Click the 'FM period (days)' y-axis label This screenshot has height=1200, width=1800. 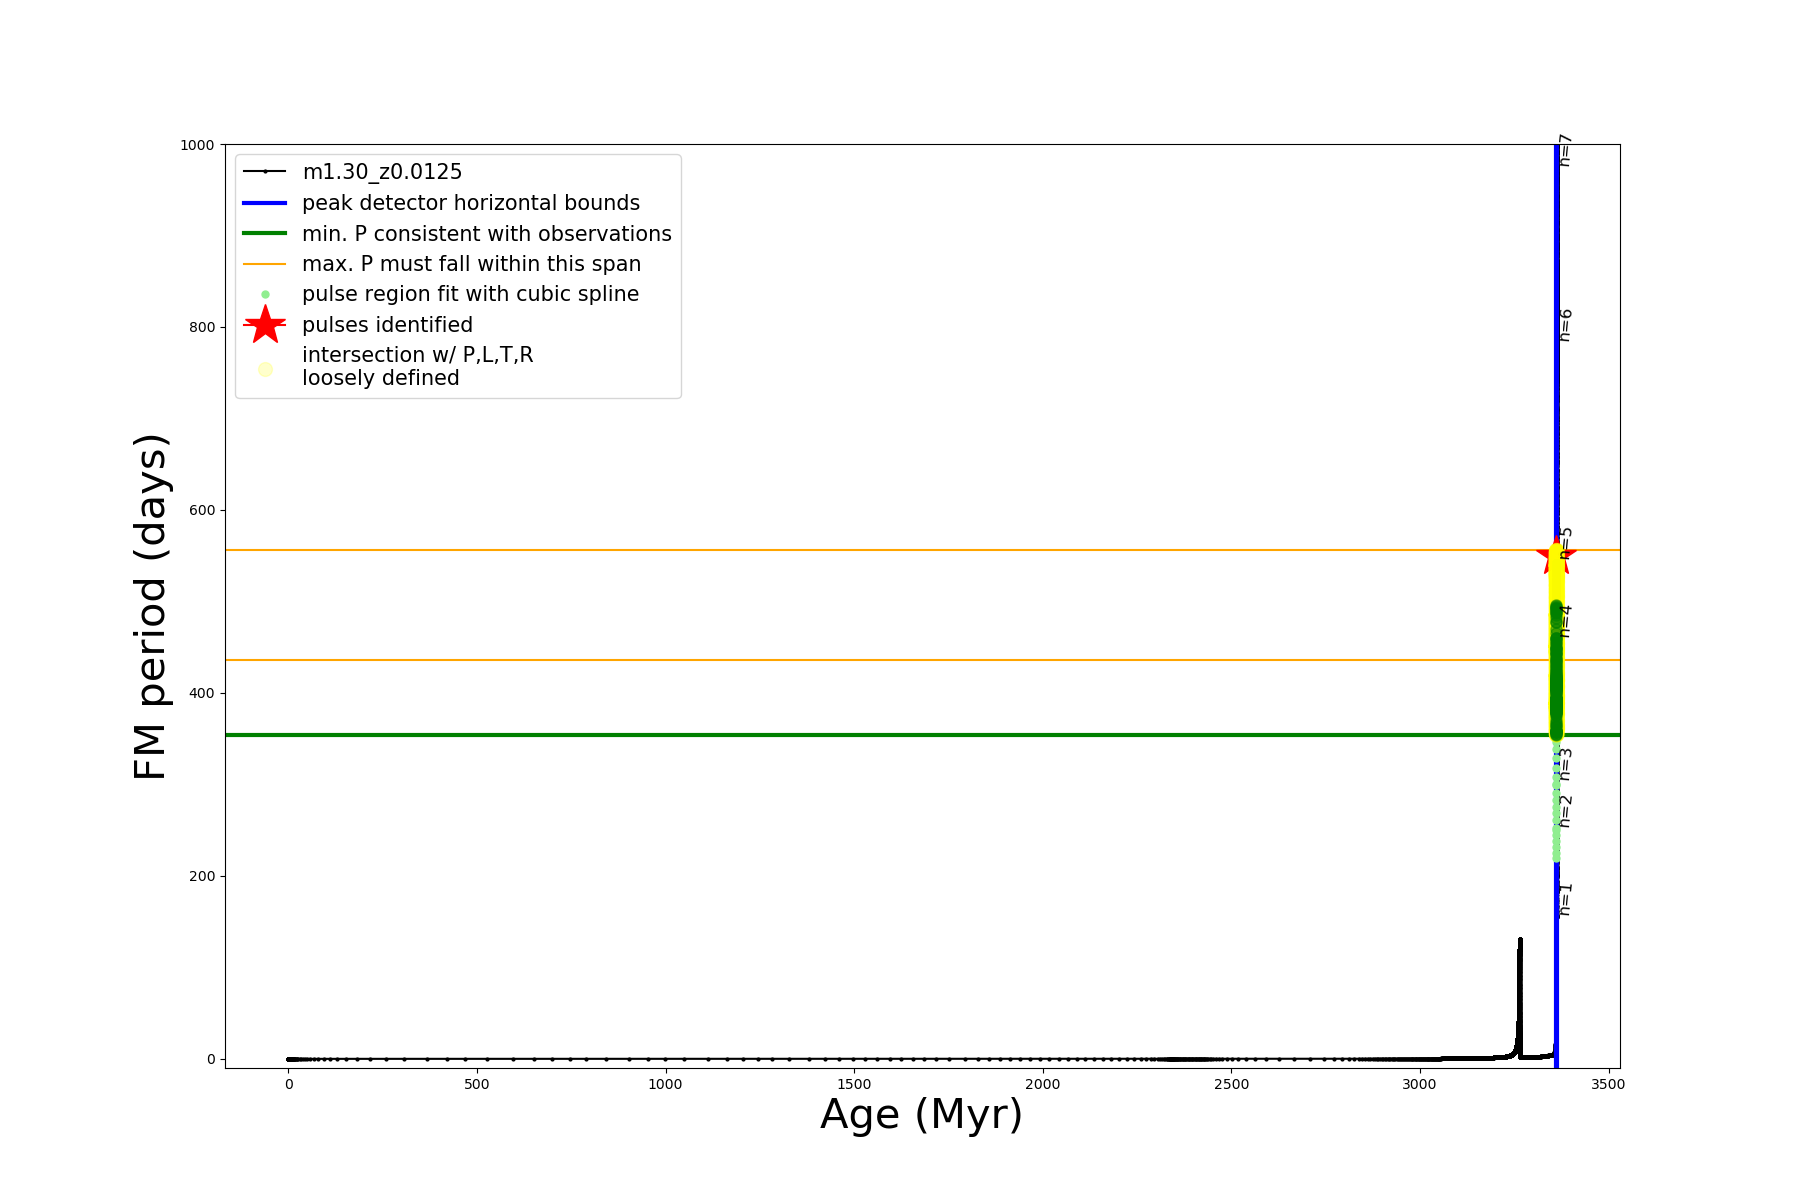tap(150, 606)
